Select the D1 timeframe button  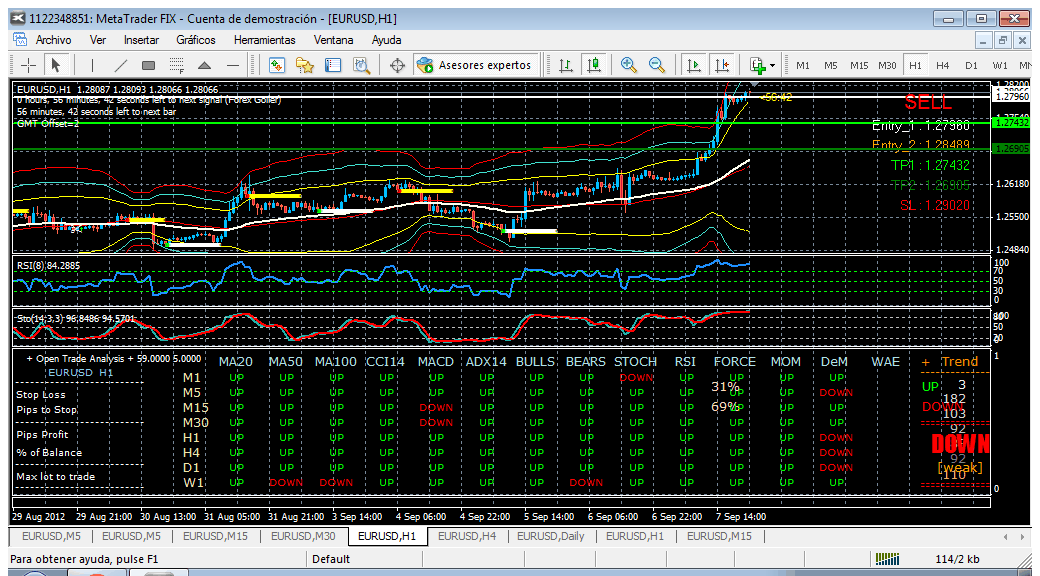[x=971, y=66]
